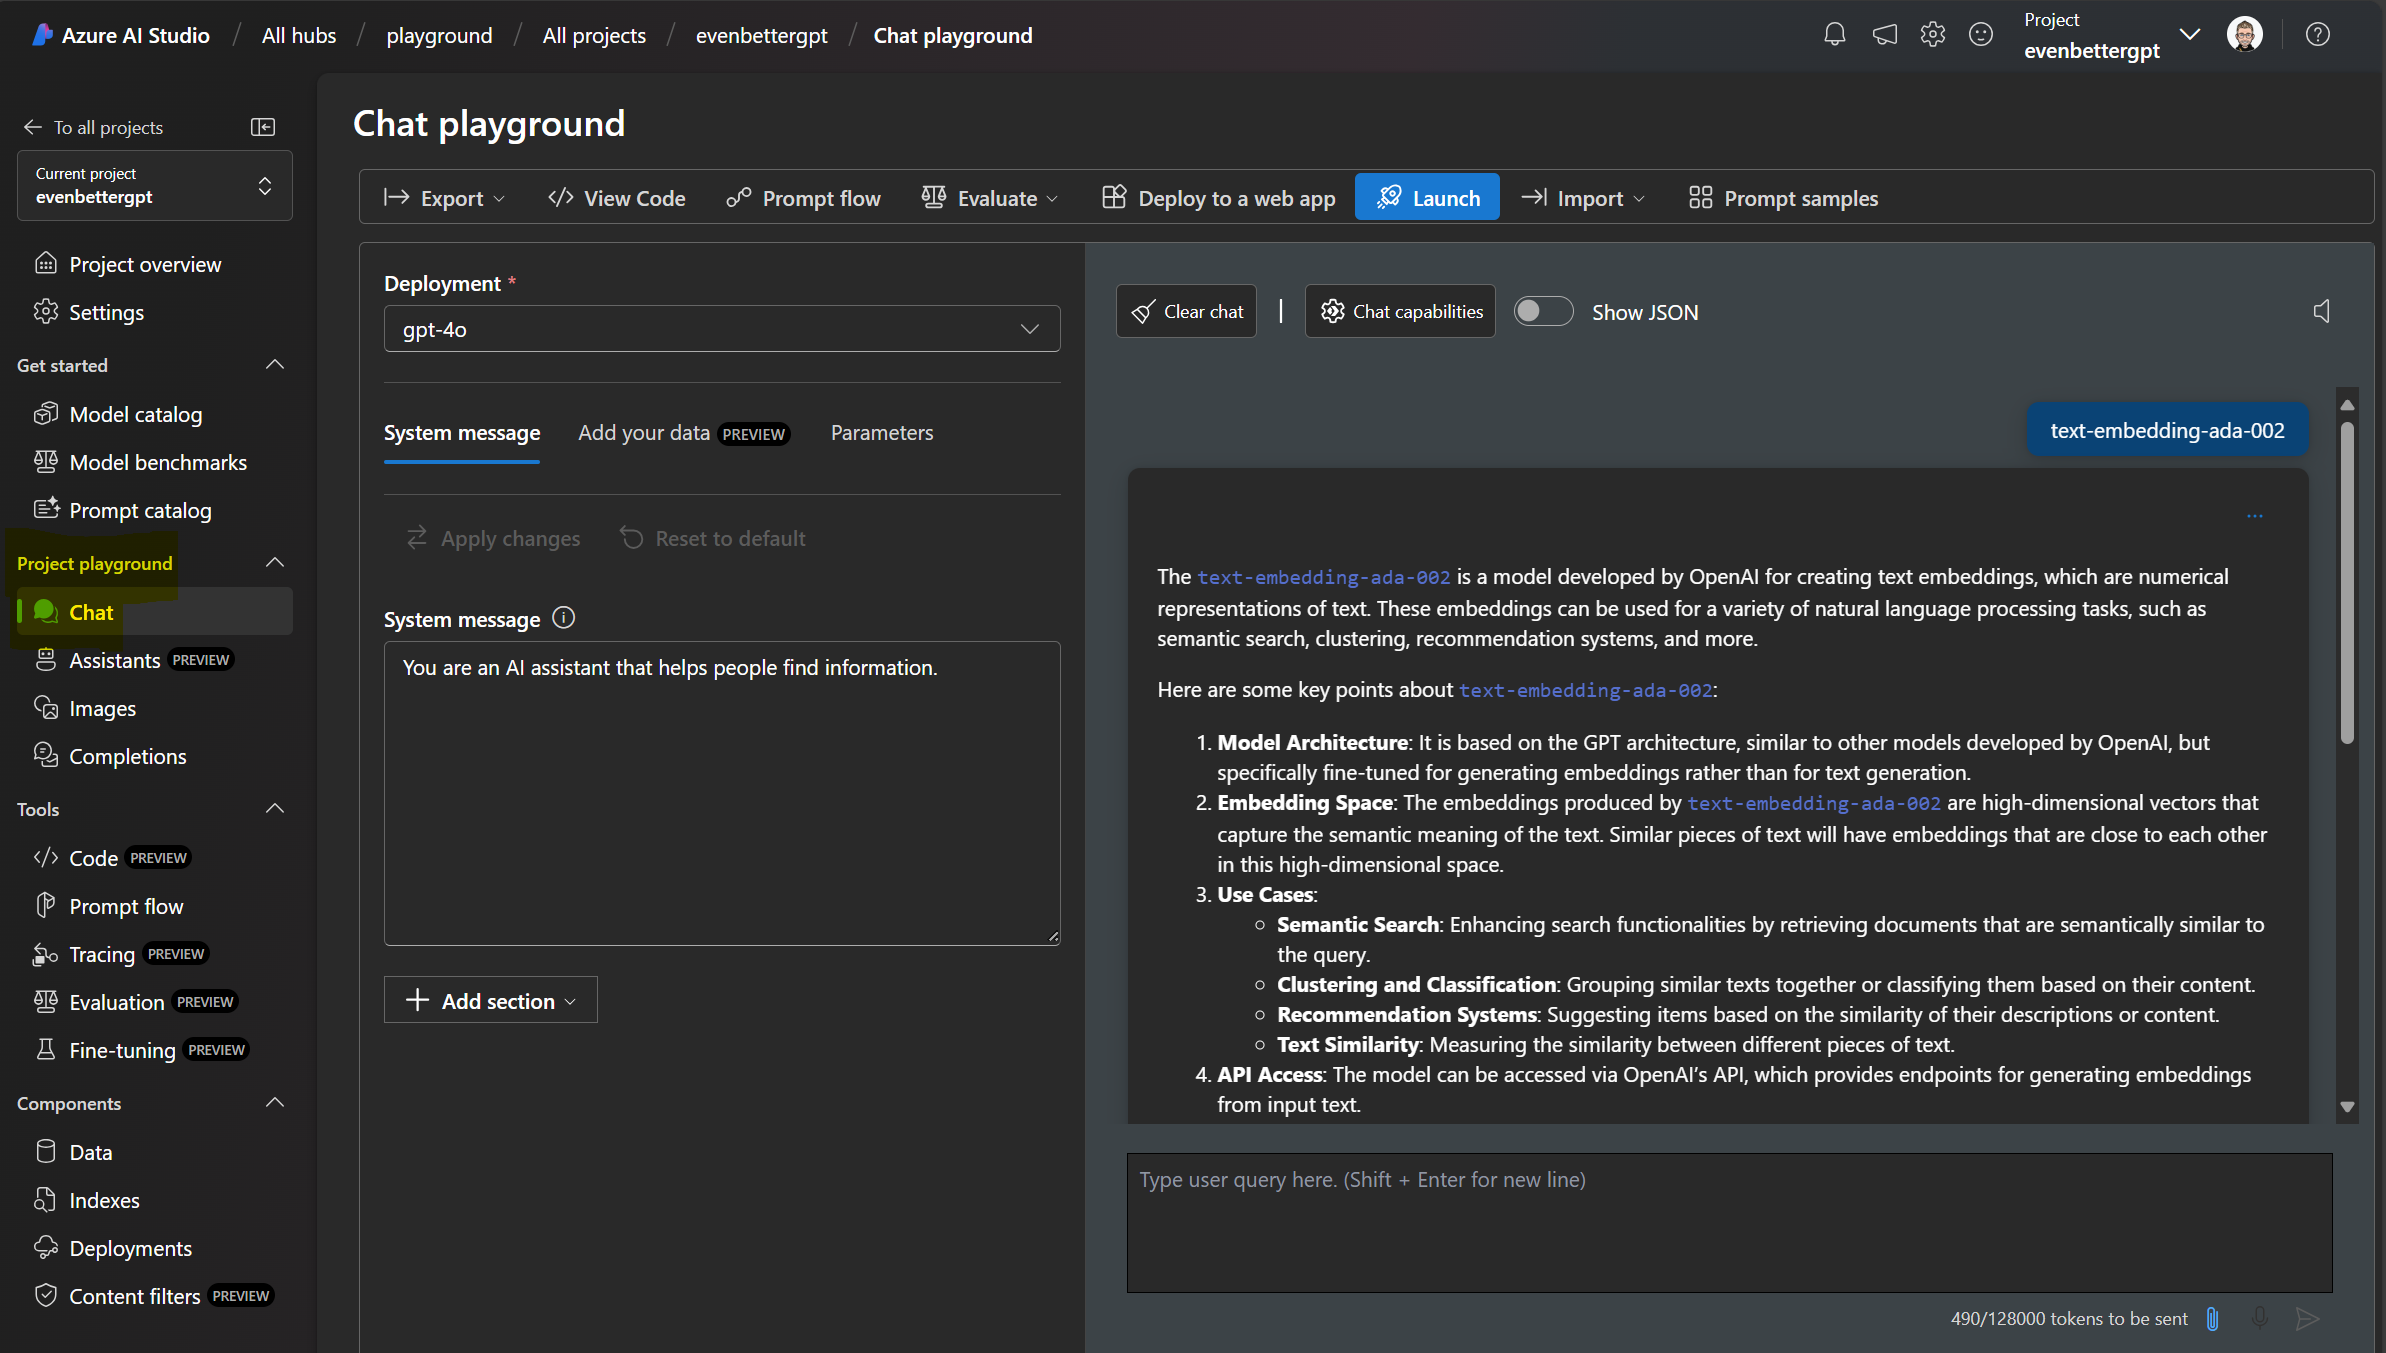Open the user profile avatar
This screenshot has width=2386, height=1353.
coord(2245,35)
